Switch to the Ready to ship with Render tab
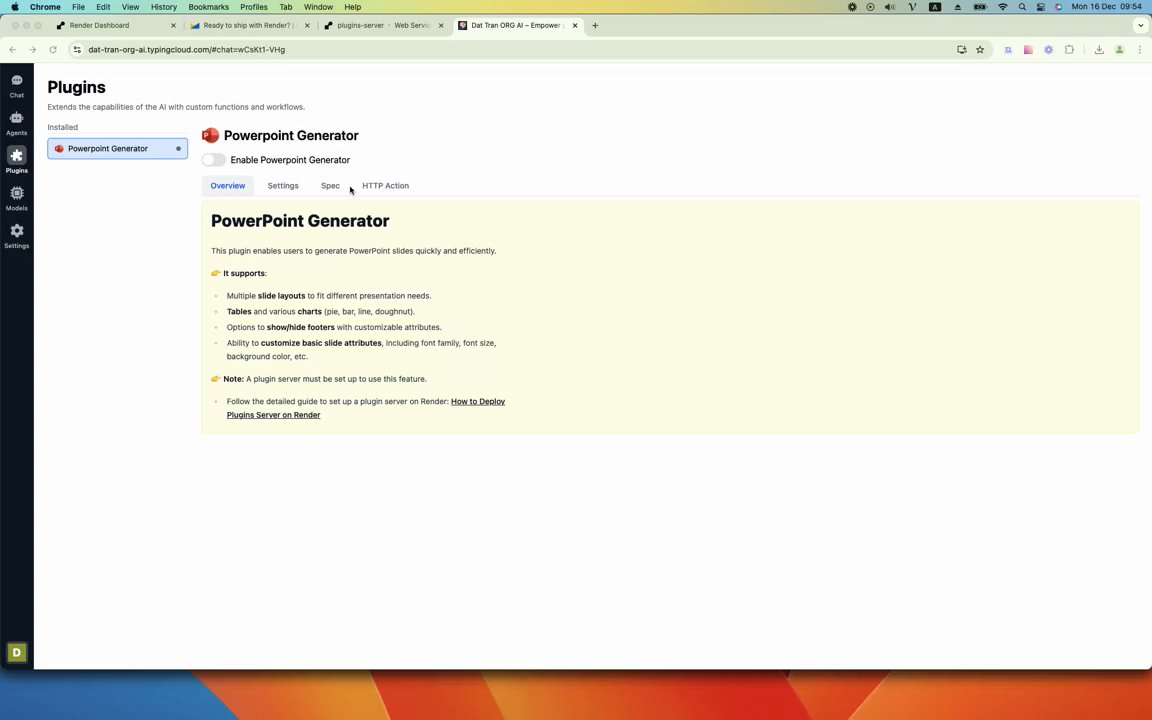The image size is (1152, 720). 248,25
